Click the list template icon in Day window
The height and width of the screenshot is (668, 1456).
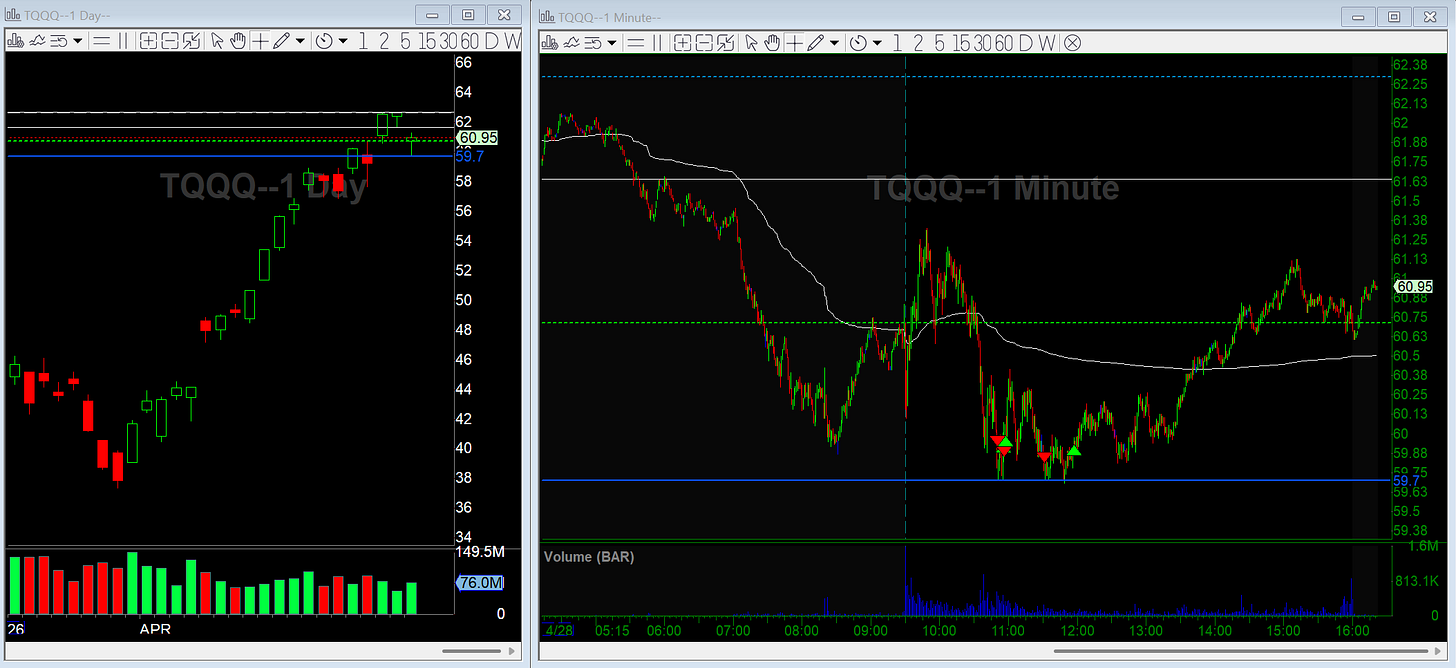(58, 41)
